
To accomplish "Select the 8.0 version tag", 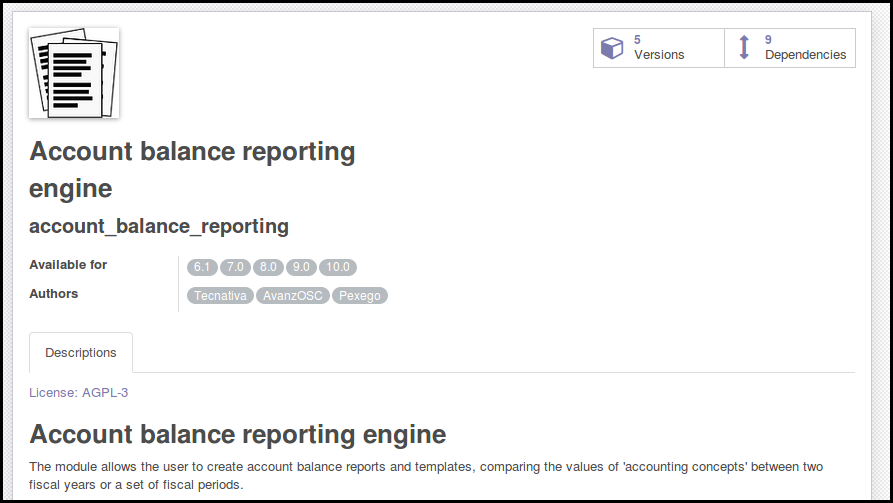I will tap(268, 267).
